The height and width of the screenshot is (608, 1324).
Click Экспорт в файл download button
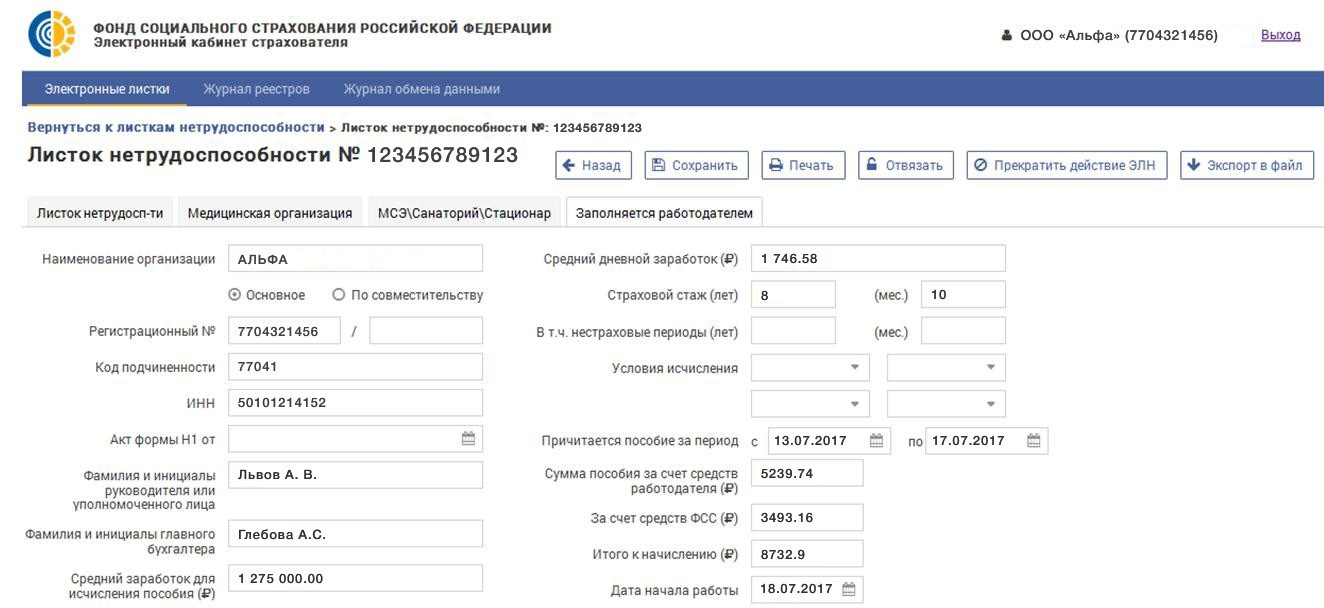[1246, 166]
